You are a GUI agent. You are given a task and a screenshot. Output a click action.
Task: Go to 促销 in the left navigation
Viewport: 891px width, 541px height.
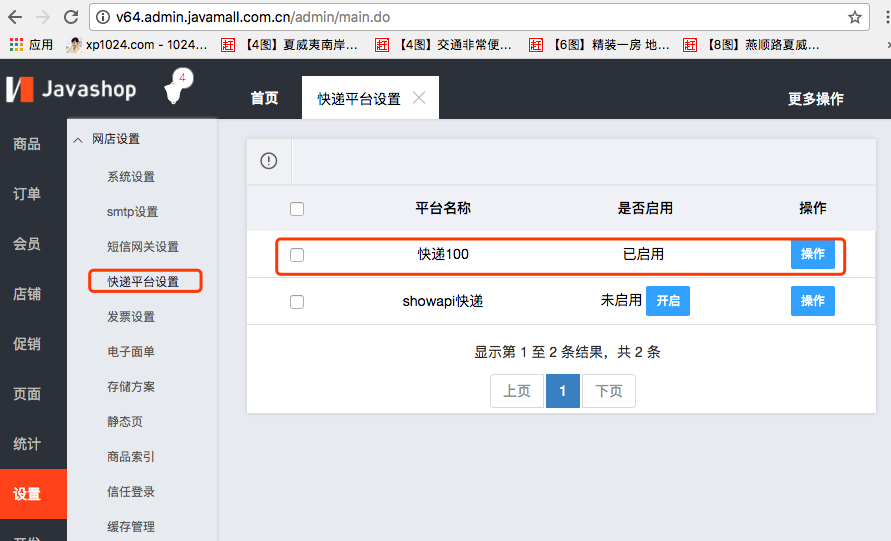(27, 344)
